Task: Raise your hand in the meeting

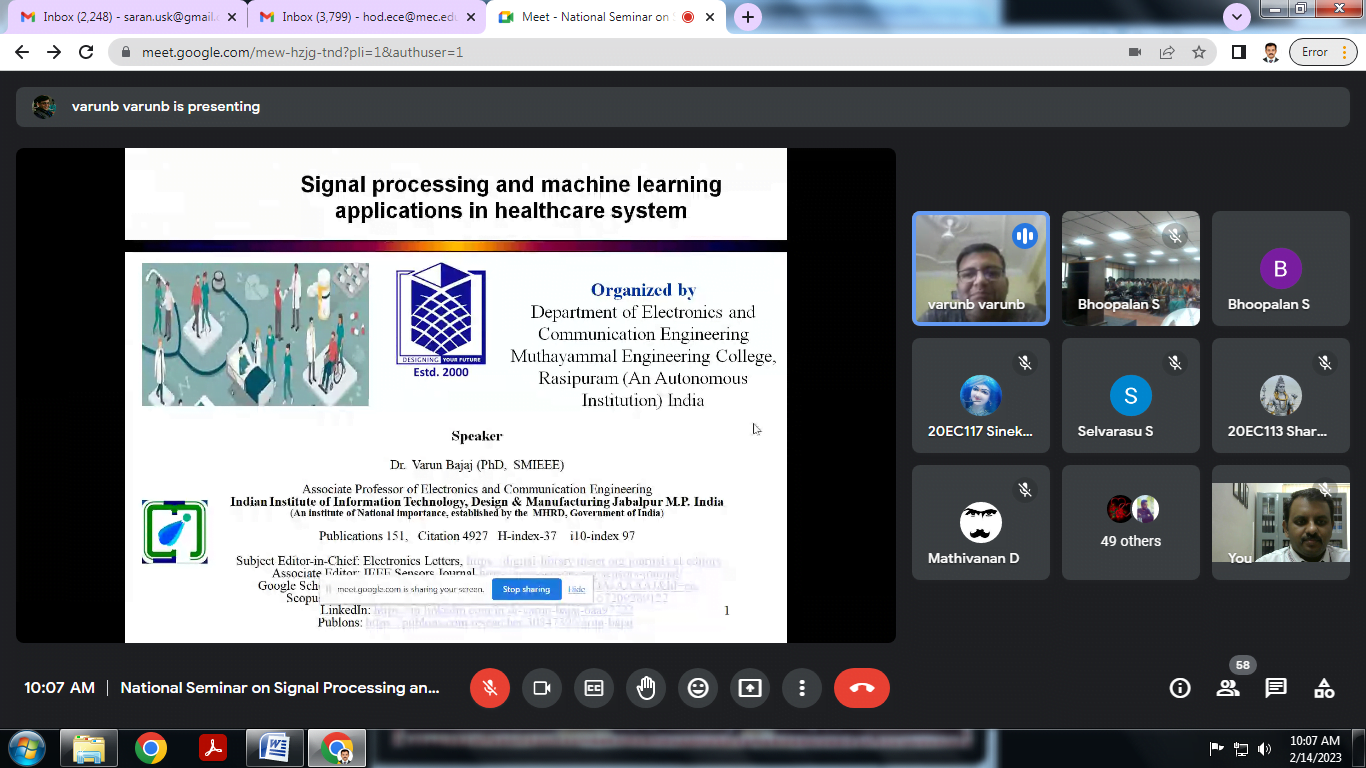Action: tap(646, 688)
